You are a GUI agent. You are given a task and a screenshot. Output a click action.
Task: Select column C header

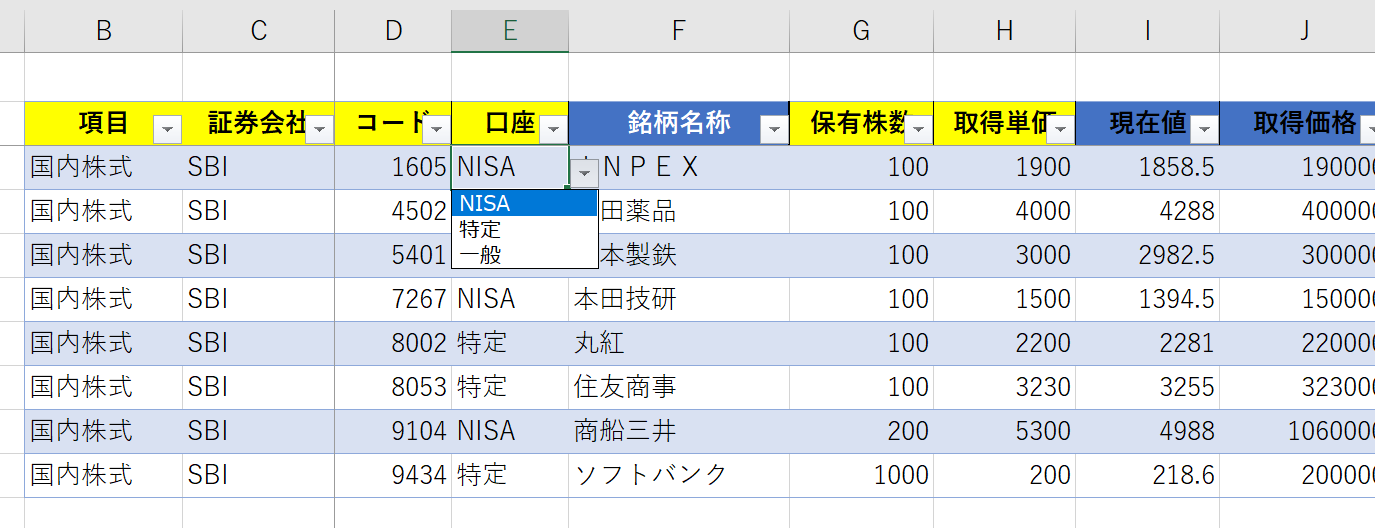[x=259, y=31]
